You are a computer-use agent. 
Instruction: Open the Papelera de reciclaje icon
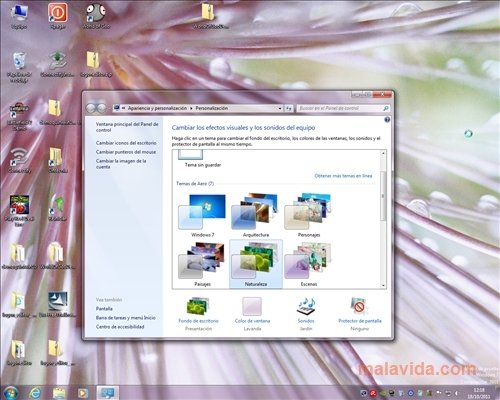click(19, 66)
